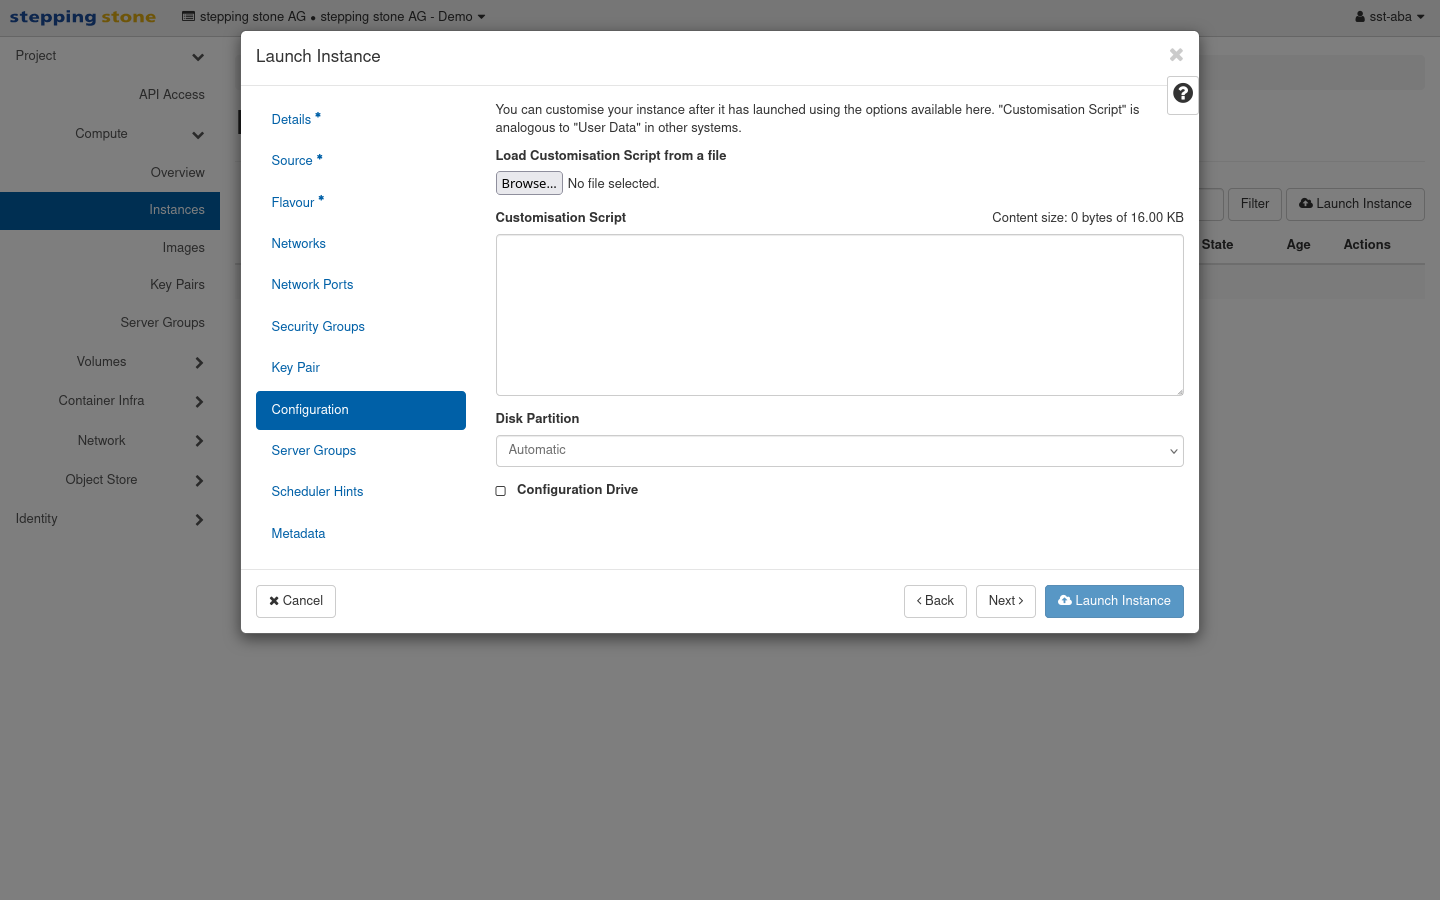Viewport: 1440px width, 900px height.
Task: Enable the Configuration Drive checkbox
Action: point(501,491)
